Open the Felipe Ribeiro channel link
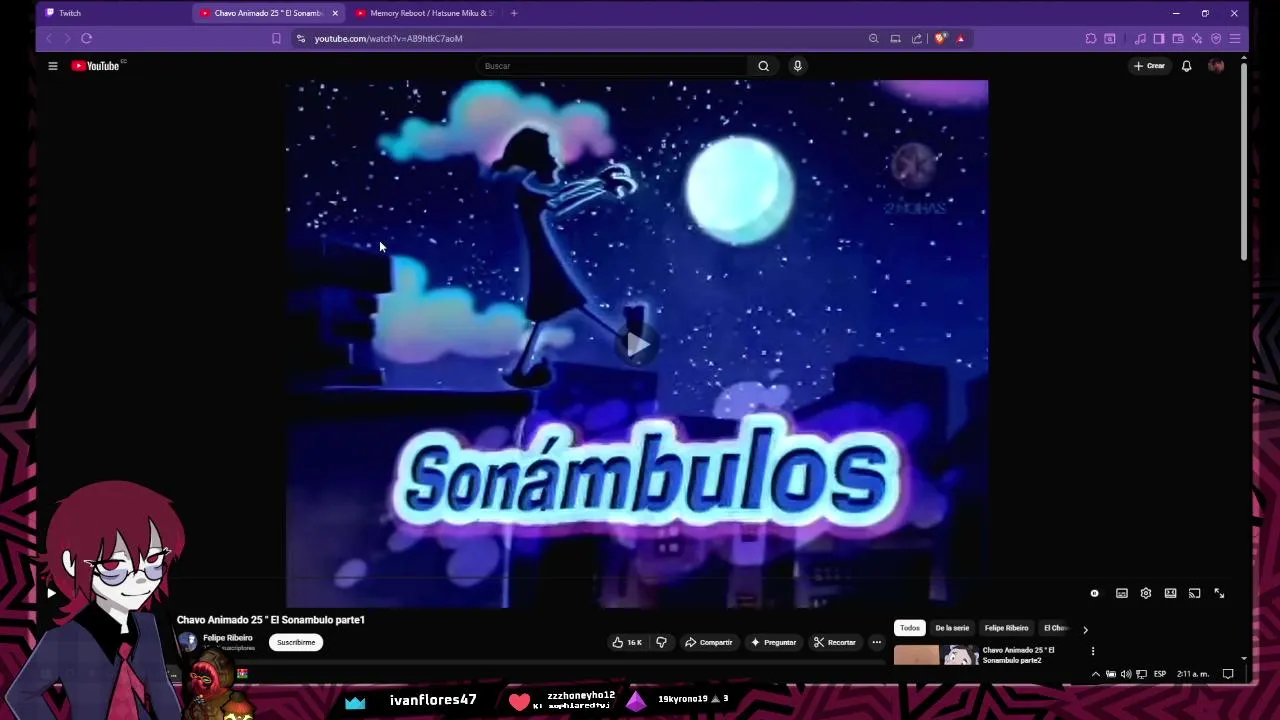Image resolution: width=1280 pixels, height=720 pixels. pyautogui.click(x=228, y=638)
